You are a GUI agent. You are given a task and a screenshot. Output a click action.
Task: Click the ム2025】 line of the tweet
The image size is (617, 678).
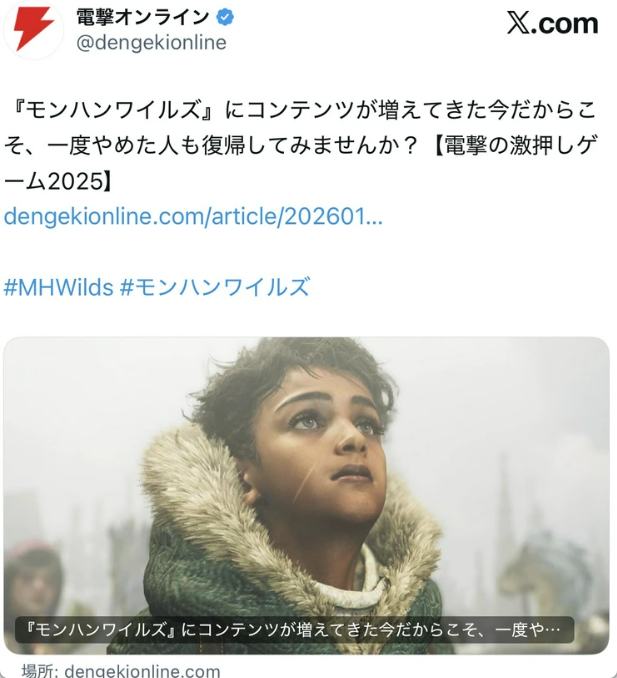(58, 181)
